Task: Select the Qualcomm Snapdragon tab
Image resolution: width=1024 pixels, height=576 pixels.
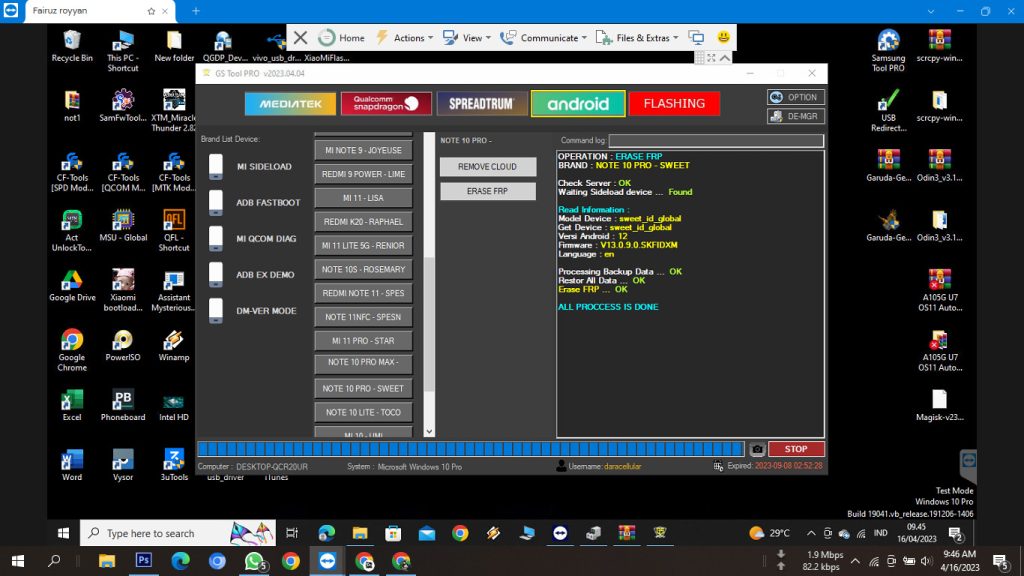Action: pos(386,104)
